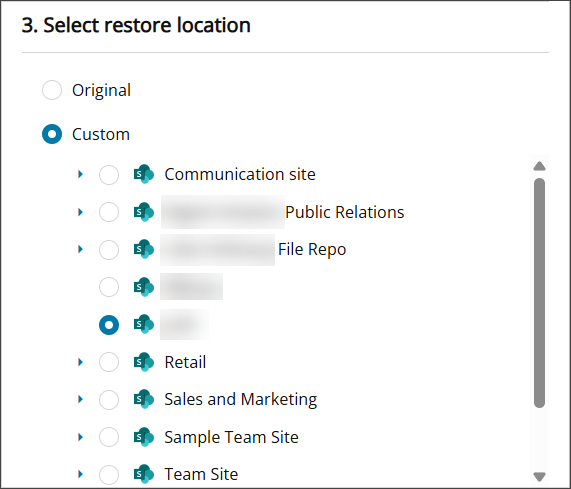Click the Sales and Marketing label

pos(240,400)
